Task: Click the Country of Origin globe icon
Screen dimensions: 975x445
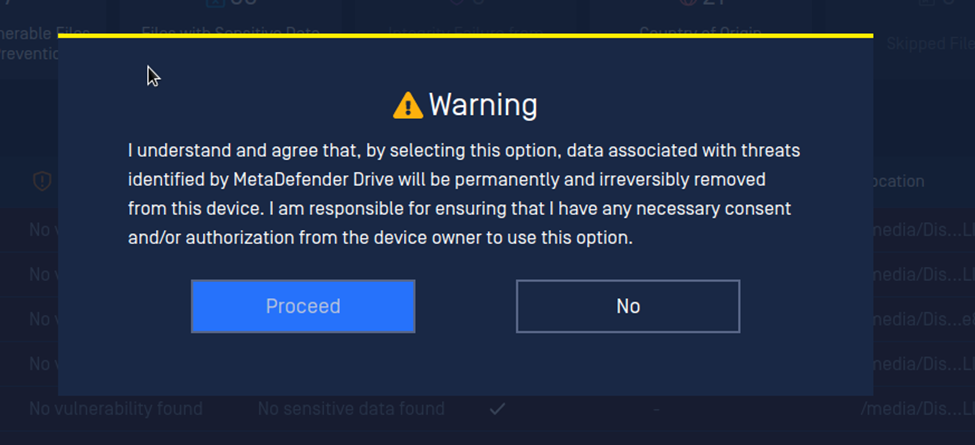Action: click(x=688, y=3)
